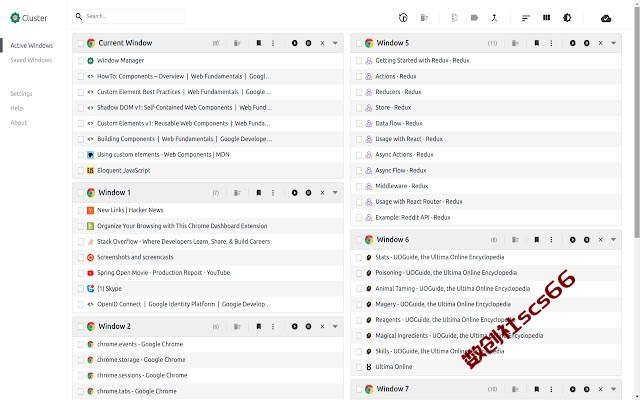Click Example: Reddit API - Redux row

(x=486, y=218)
